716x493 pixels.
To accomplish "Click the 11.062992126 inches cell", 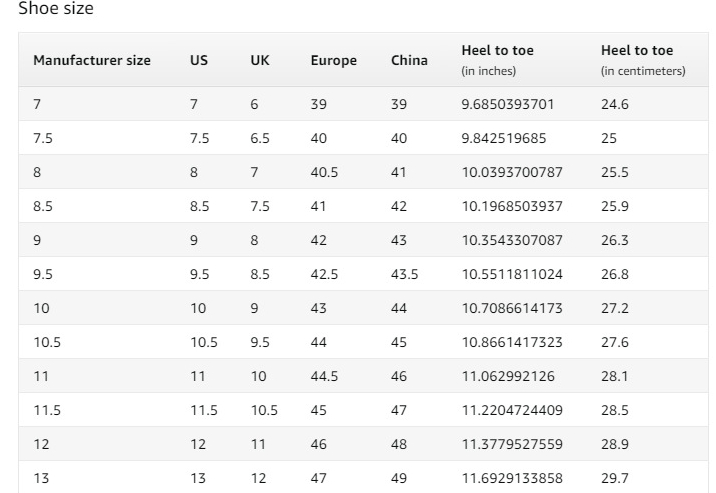I will click(508, 376).
